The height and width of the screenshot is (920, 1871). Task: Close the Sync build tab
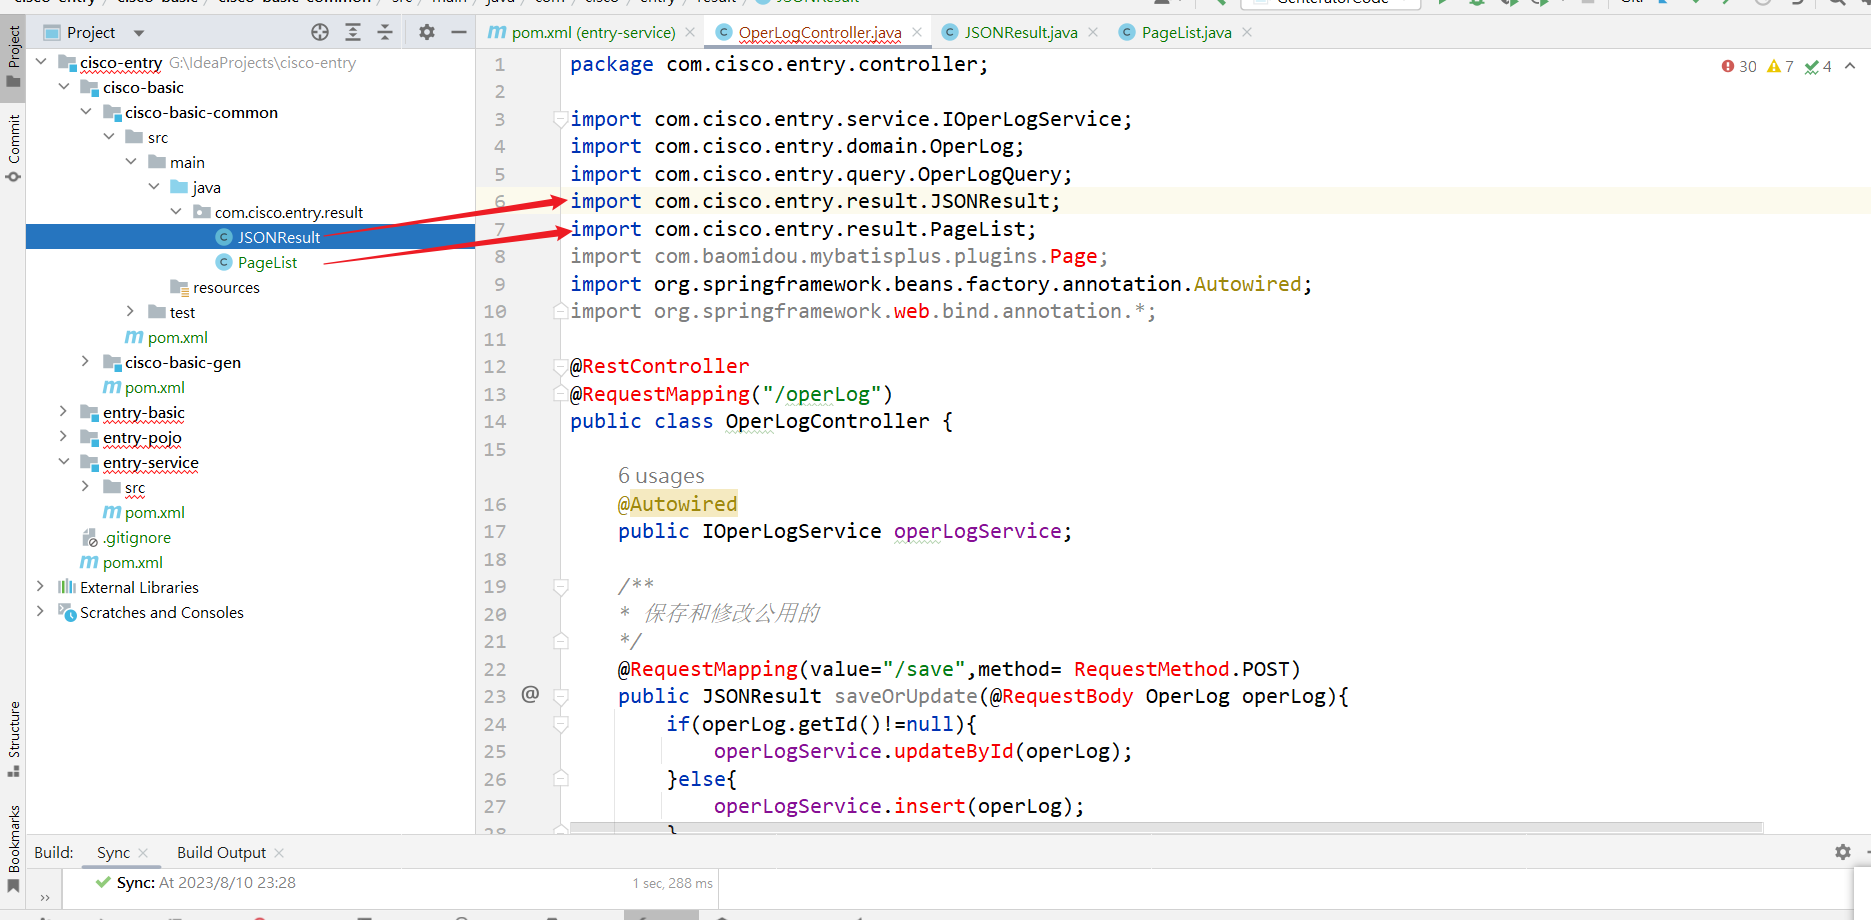(x=144, y=853)
